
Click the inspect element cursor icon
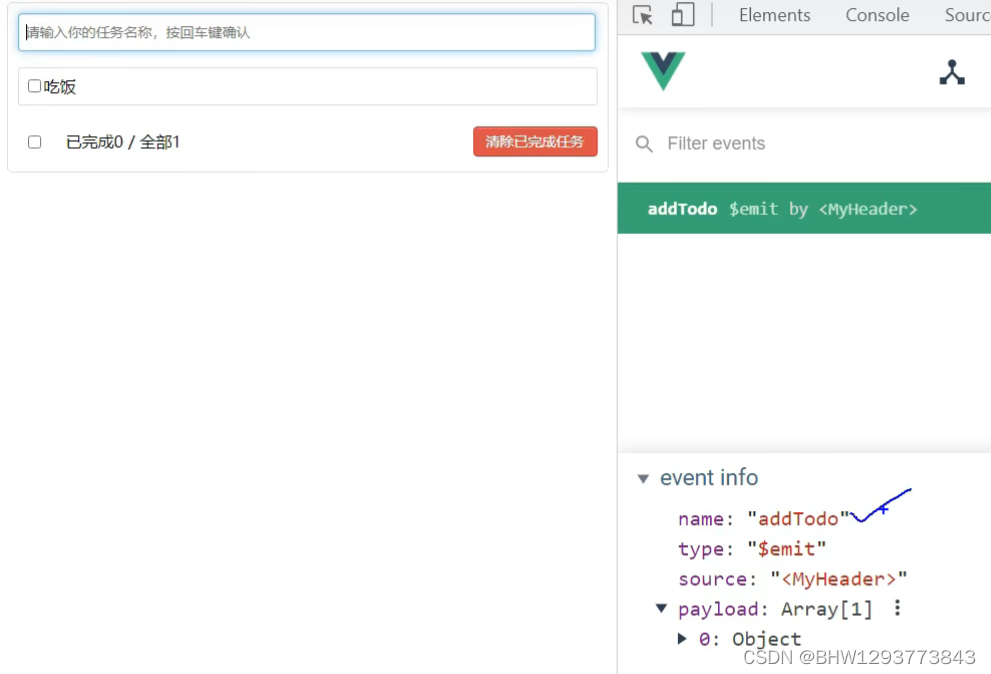click(642, 15)
